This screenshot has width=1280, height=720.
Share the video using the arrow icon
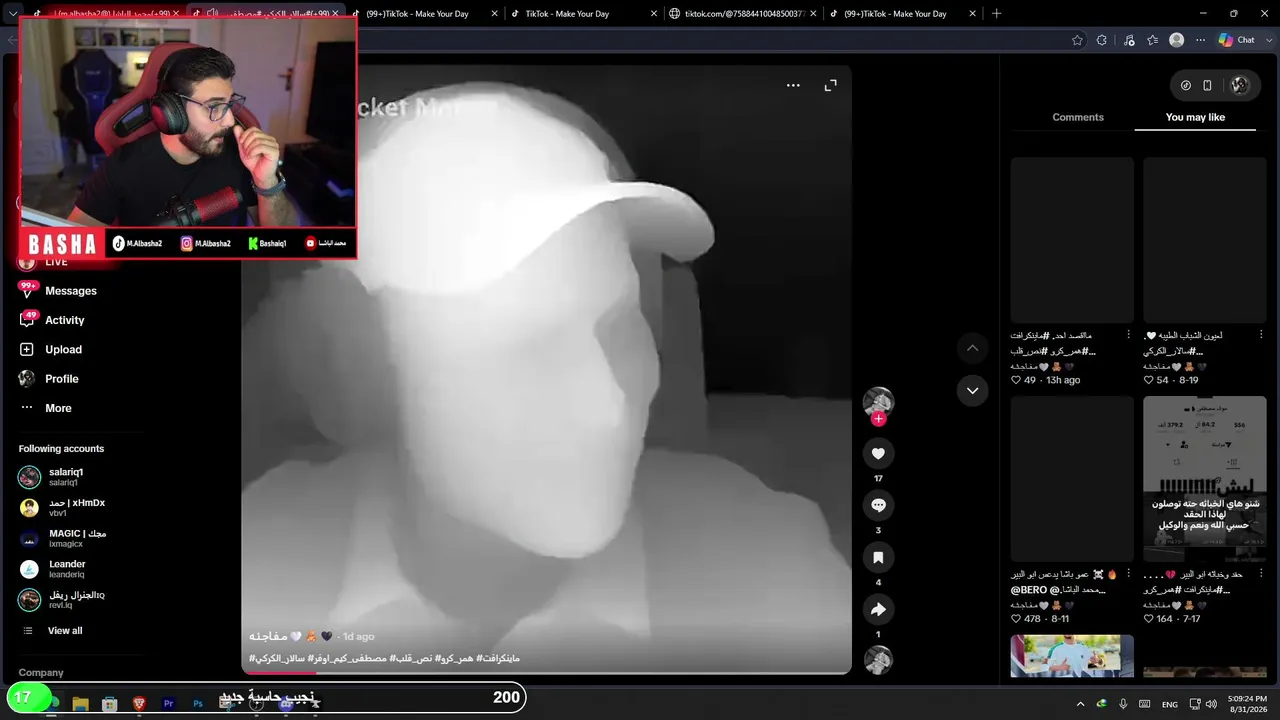click(878, 609)
